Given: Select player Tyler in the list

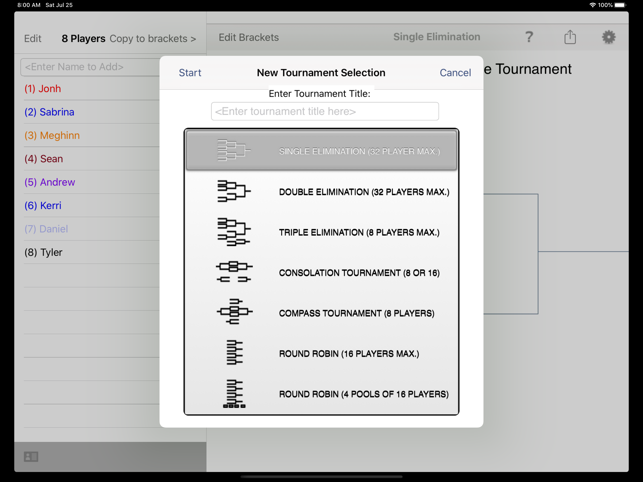Looking at the screenshot, I should pyautogui.click(x=44, y=252).
